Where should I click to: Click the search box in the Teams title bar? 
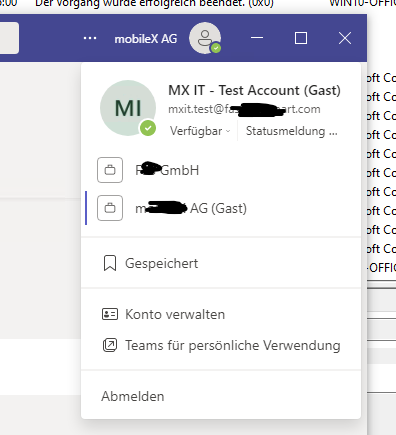pos(9,38)
